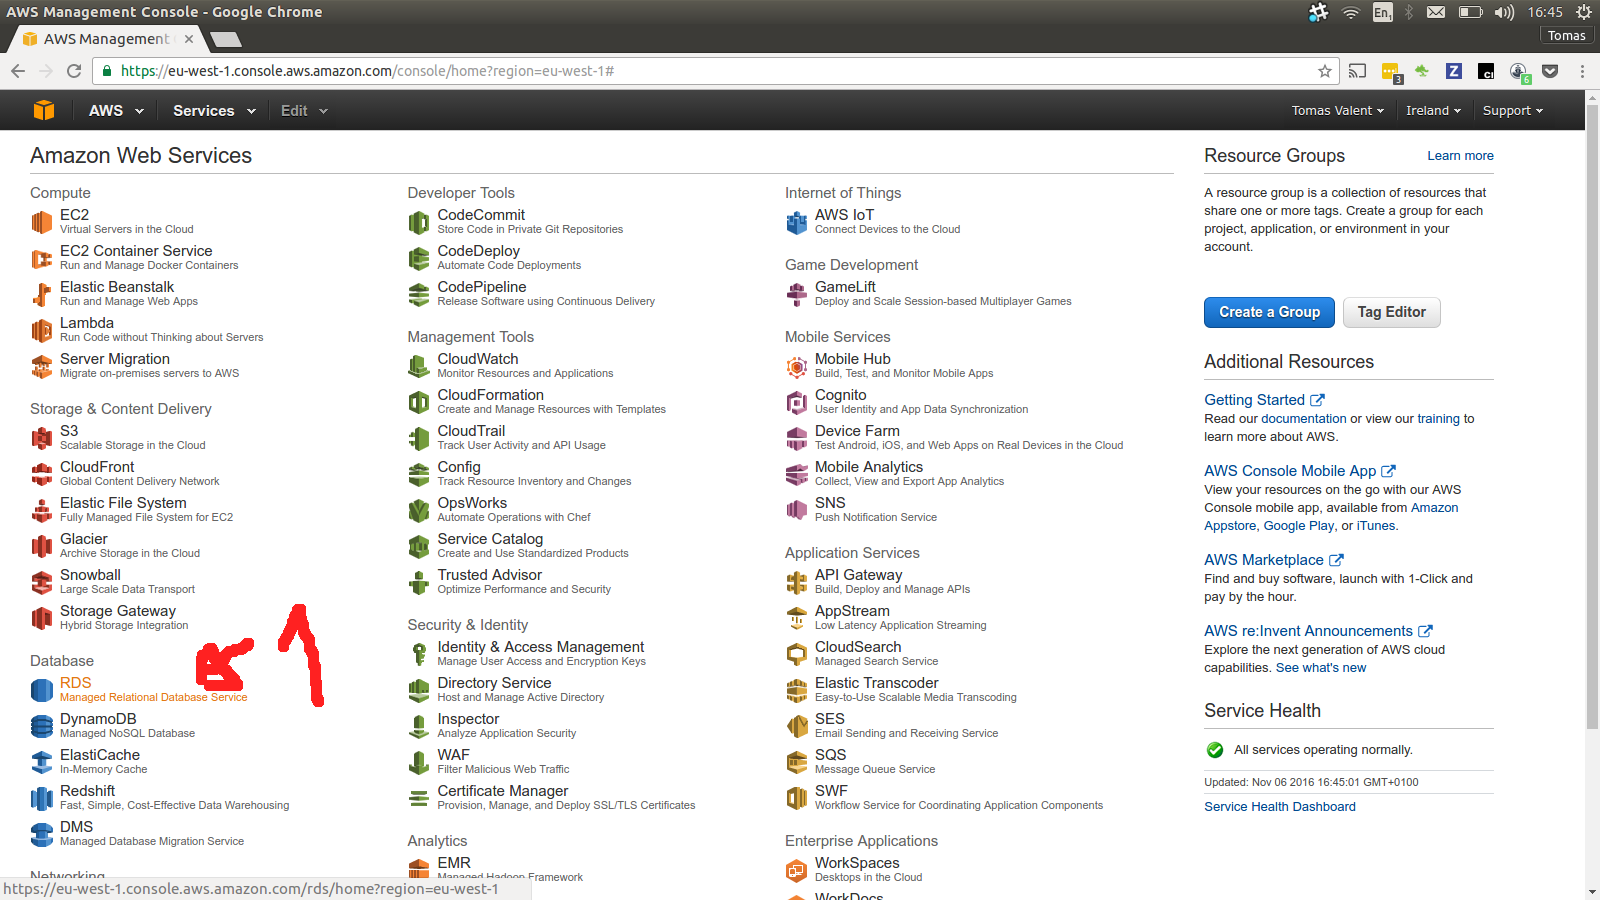Viewport: 1600px width, 900px height.
Task: Click the system clock 16:45
Action: tap(1545, 12)
